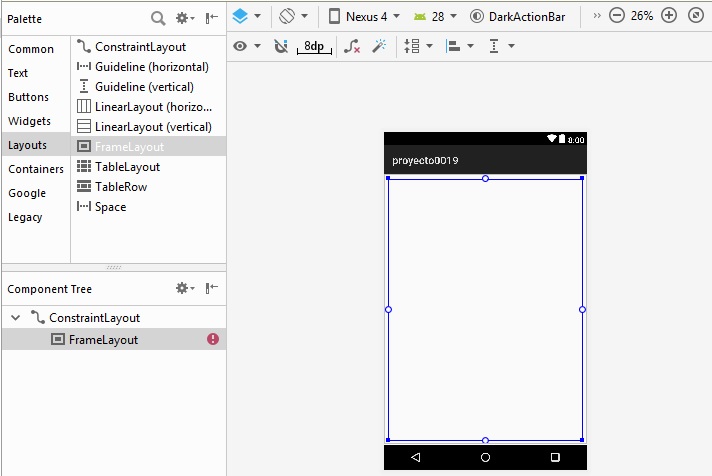Screen dimensions: 712x476
Task: Click the Palette search magnifier icon
Action: pyautogui.click(x=158, y=18)
